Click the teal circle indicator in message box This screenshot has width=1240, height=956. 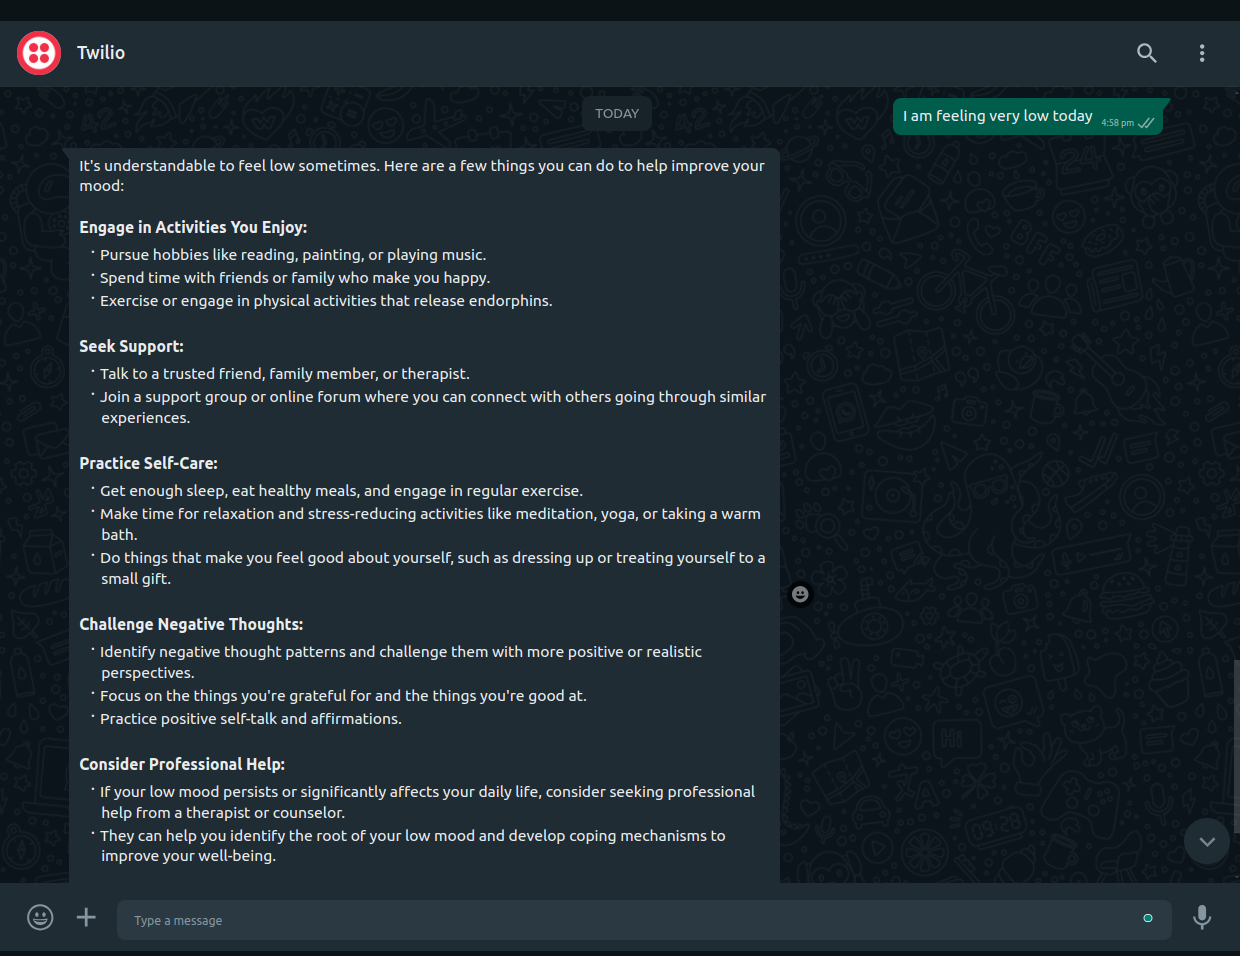[x=1148, y=918]
